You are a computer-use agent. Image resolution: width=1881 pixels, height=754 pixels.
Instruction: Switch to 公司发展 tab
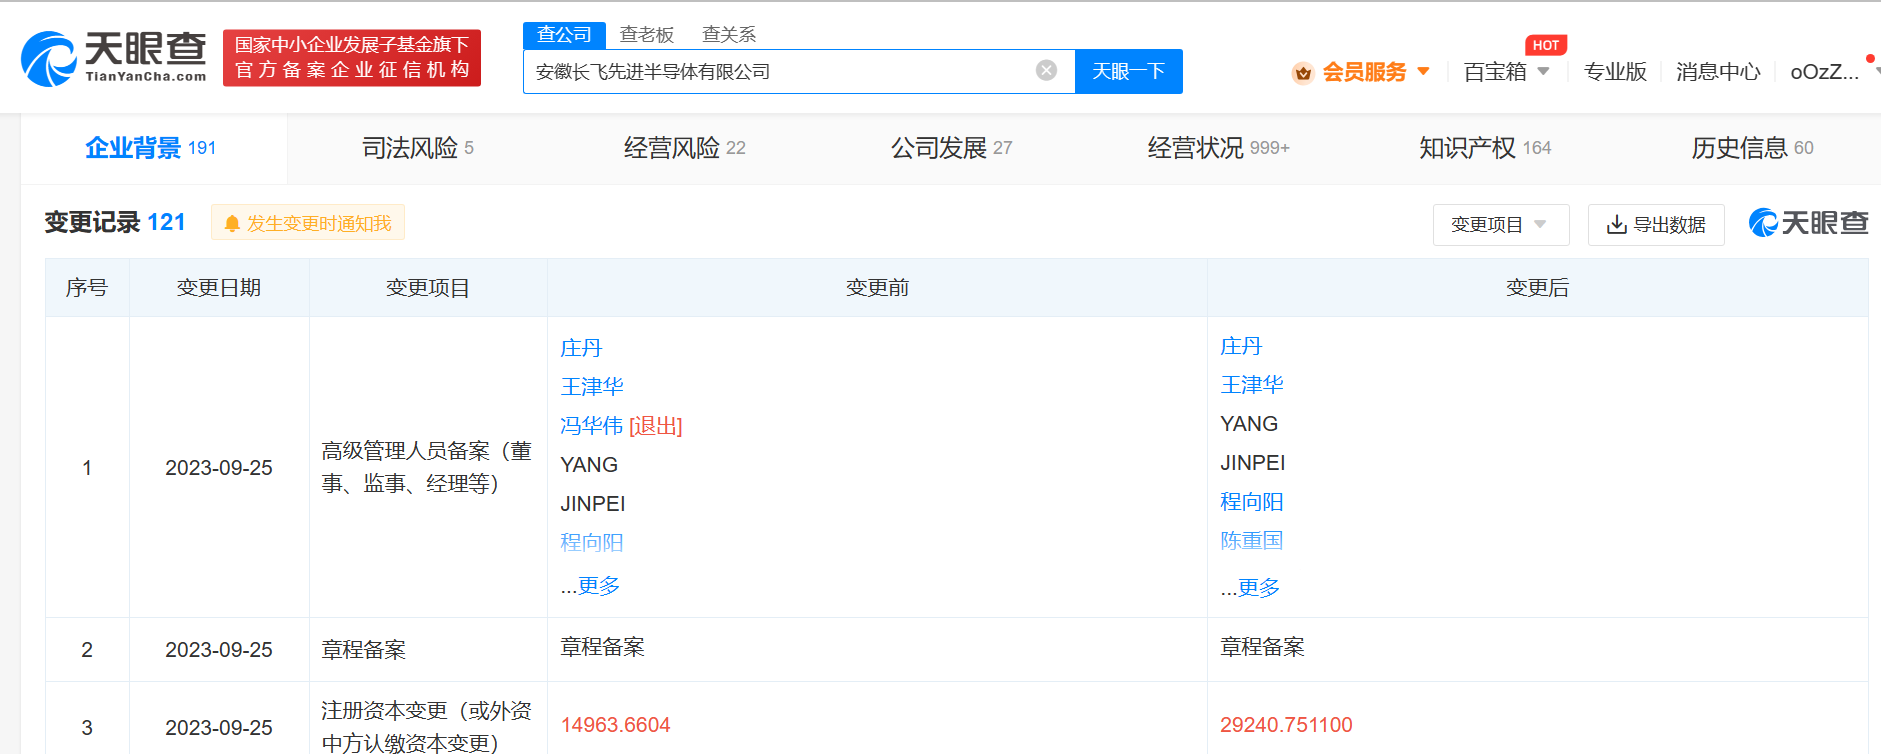pyautogui.click(x=952, y=148)
